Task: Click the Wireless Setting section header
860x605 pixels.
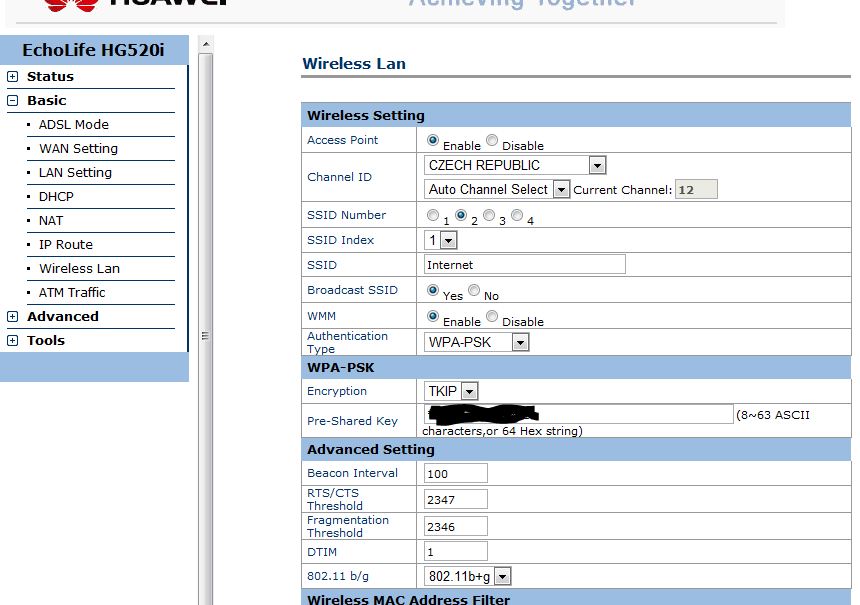Action: pyautogui.click(x=576, y=115)
